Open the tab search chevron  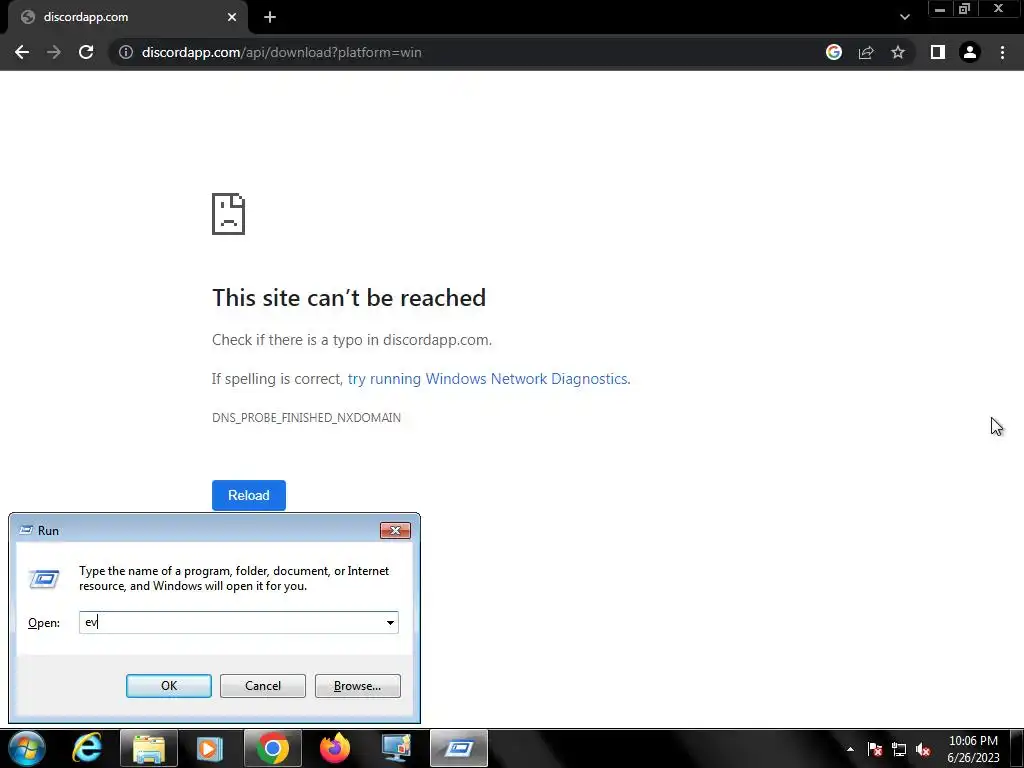point(904,17)
